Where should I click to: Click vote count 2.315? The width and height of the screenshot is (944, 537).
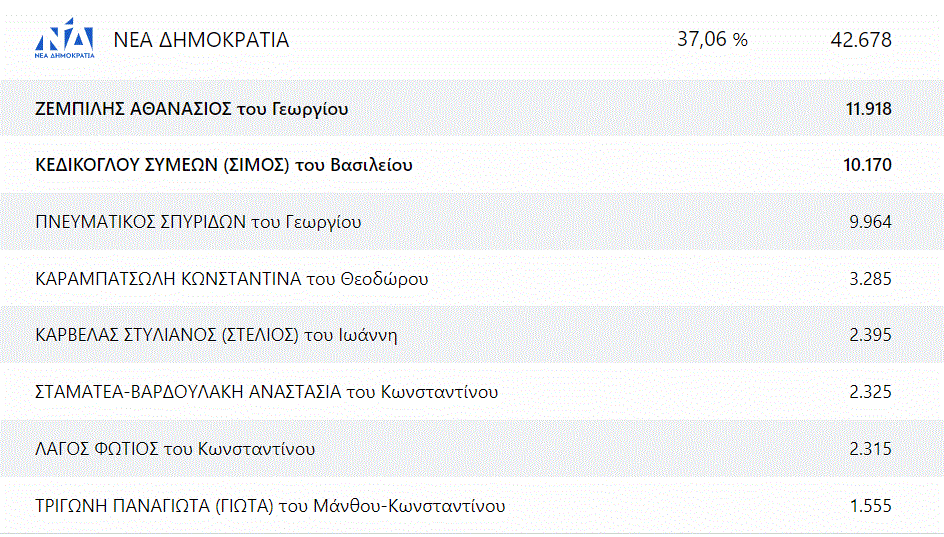pos(870,449)
